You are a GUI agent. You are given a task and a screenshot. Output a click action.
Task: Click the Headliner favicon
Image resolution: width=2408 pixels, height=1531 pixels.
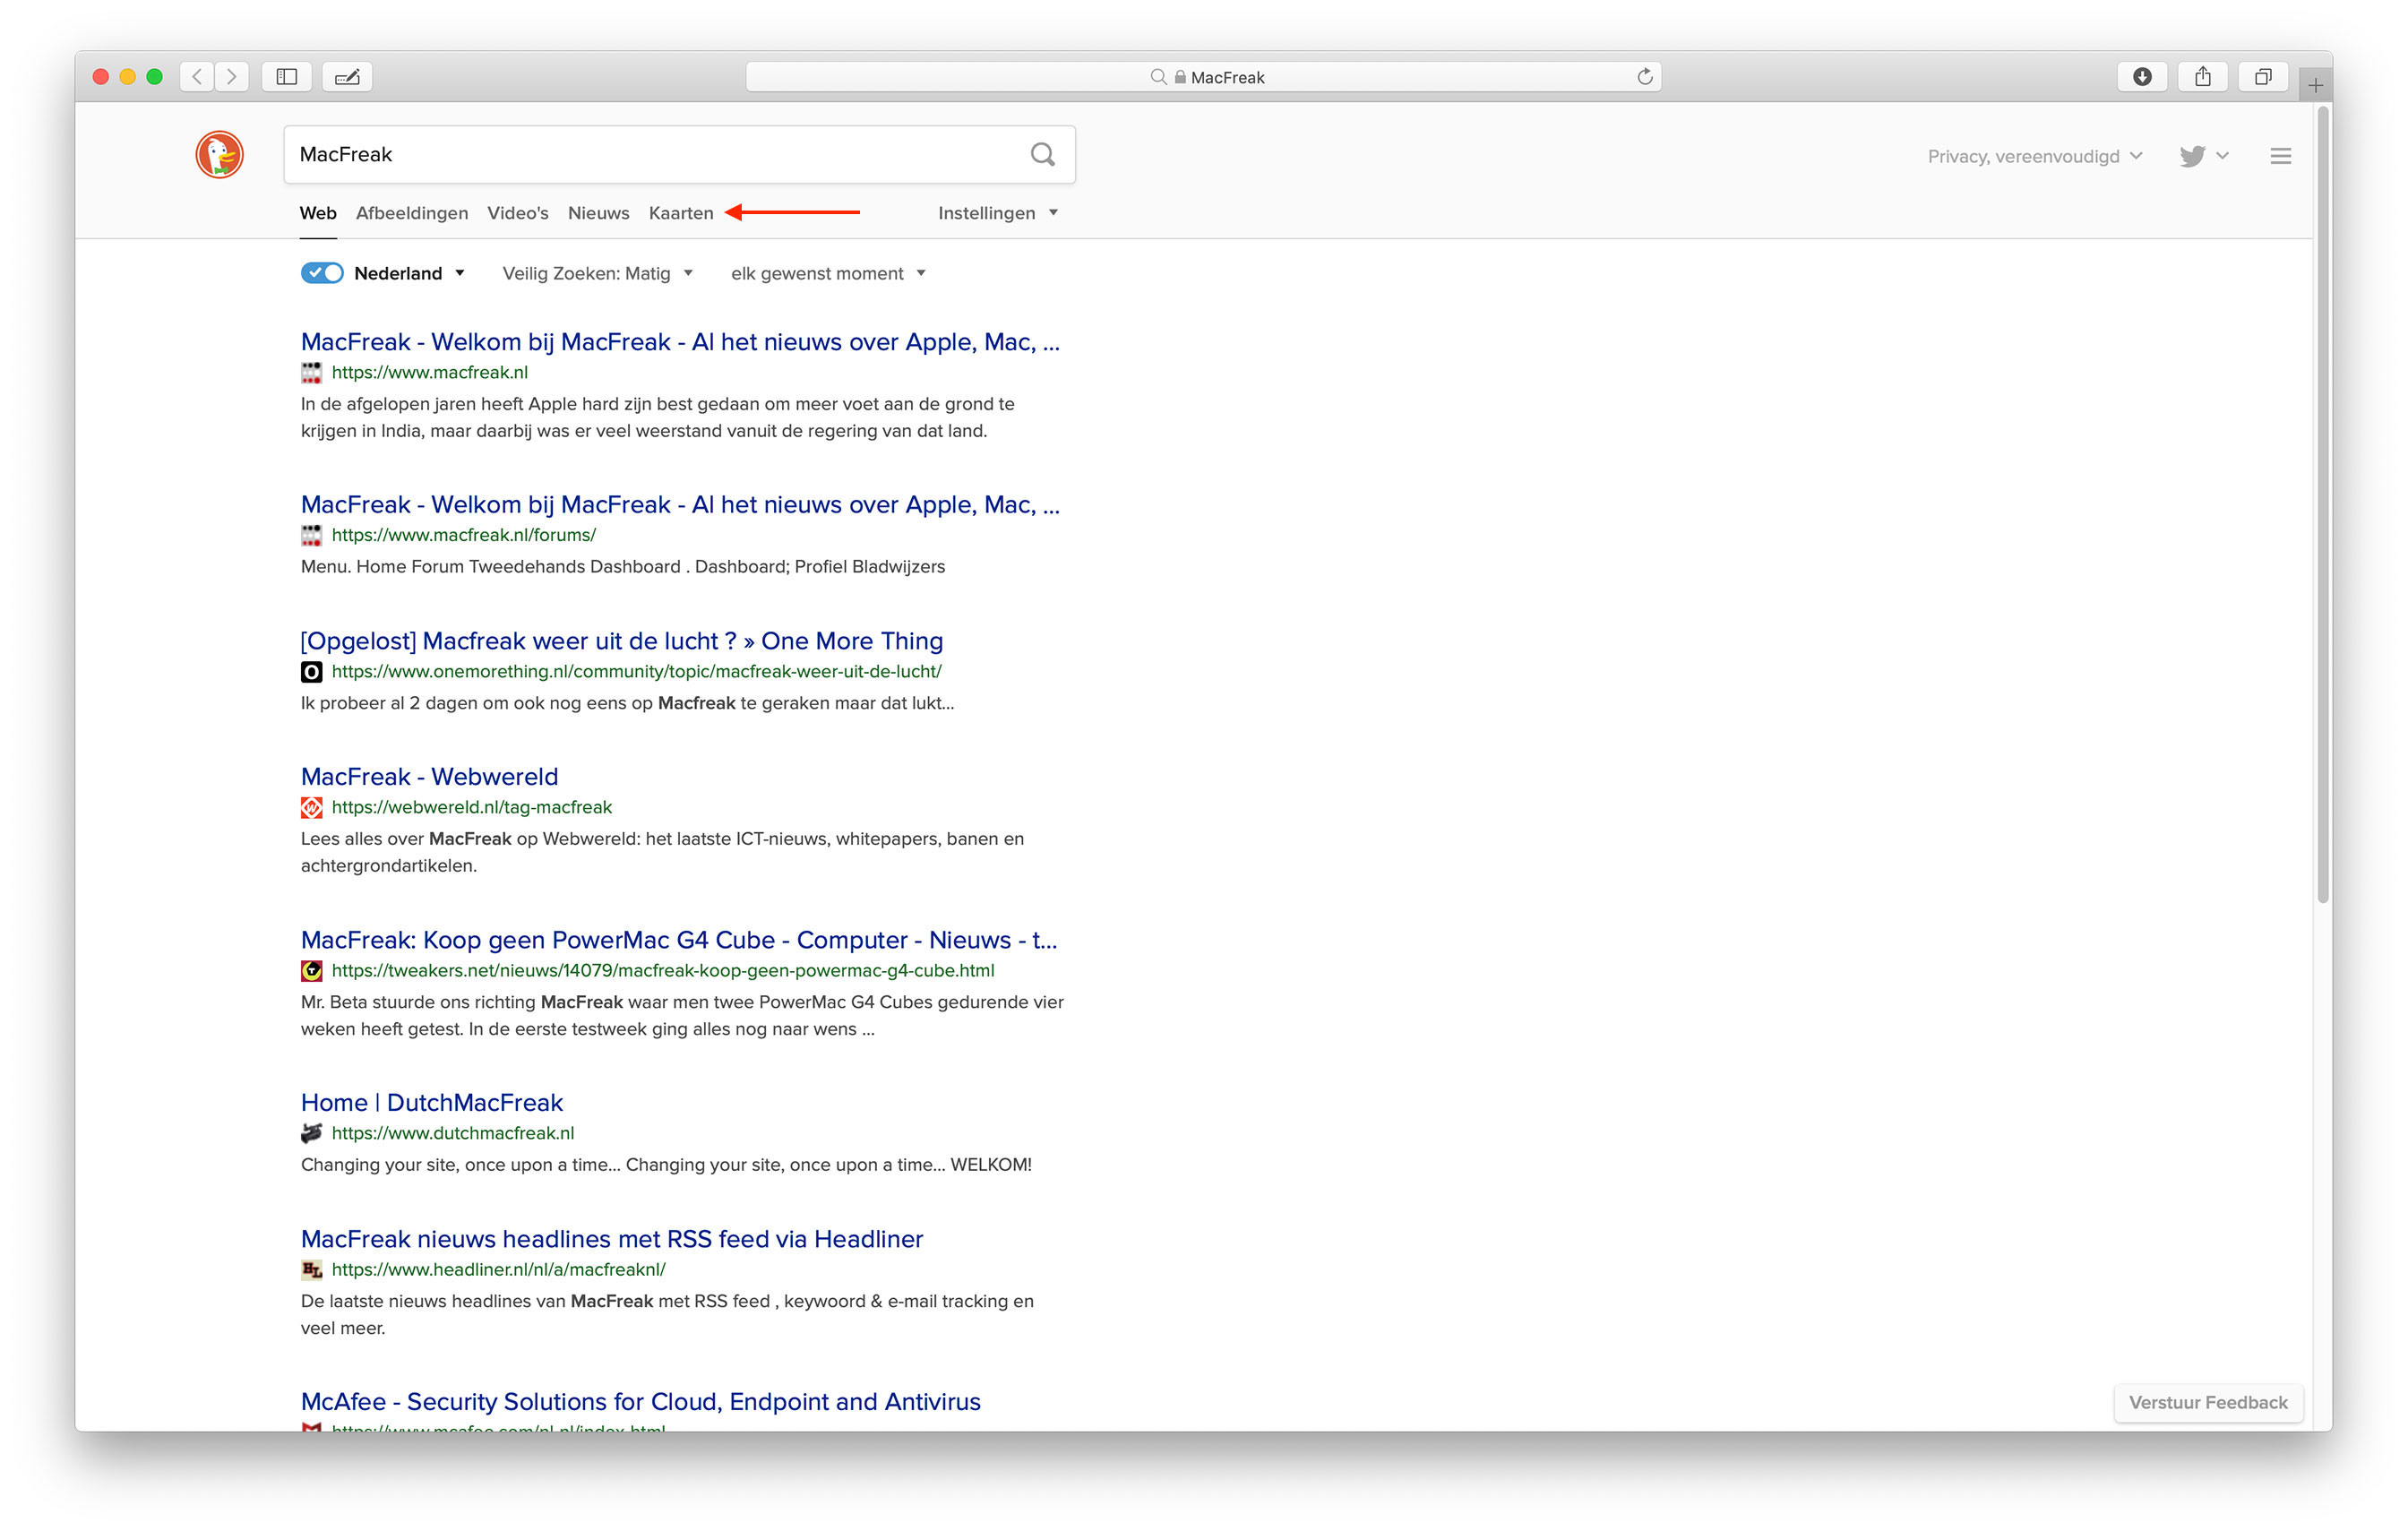point(312,1269)
